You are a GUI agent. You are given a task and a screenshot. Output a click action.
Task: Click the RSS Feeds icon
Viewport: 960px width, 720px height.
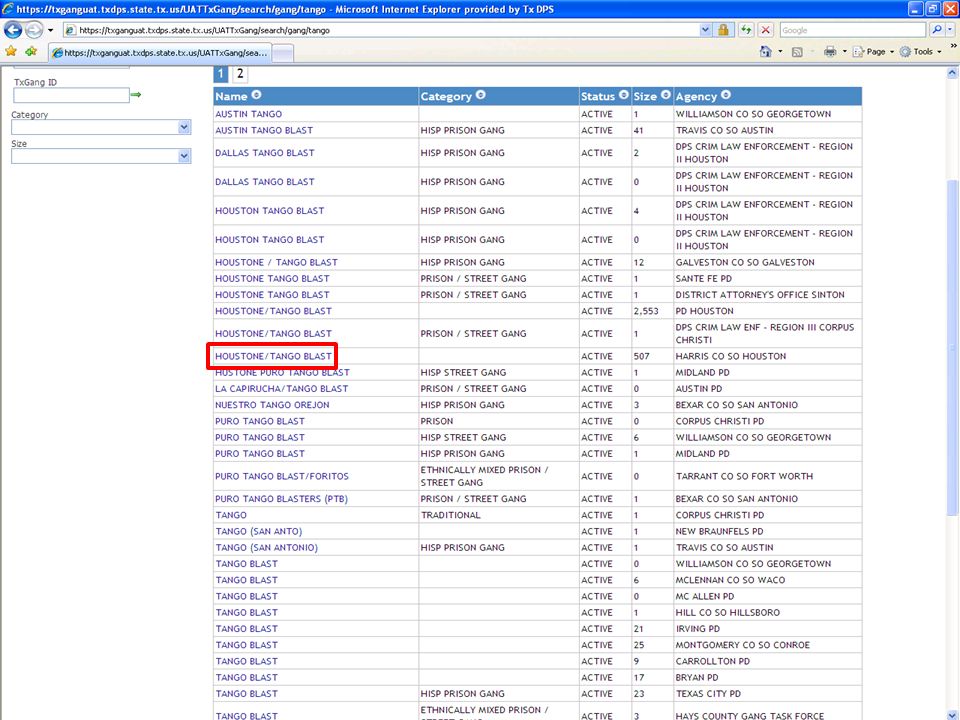coord(797,52)
